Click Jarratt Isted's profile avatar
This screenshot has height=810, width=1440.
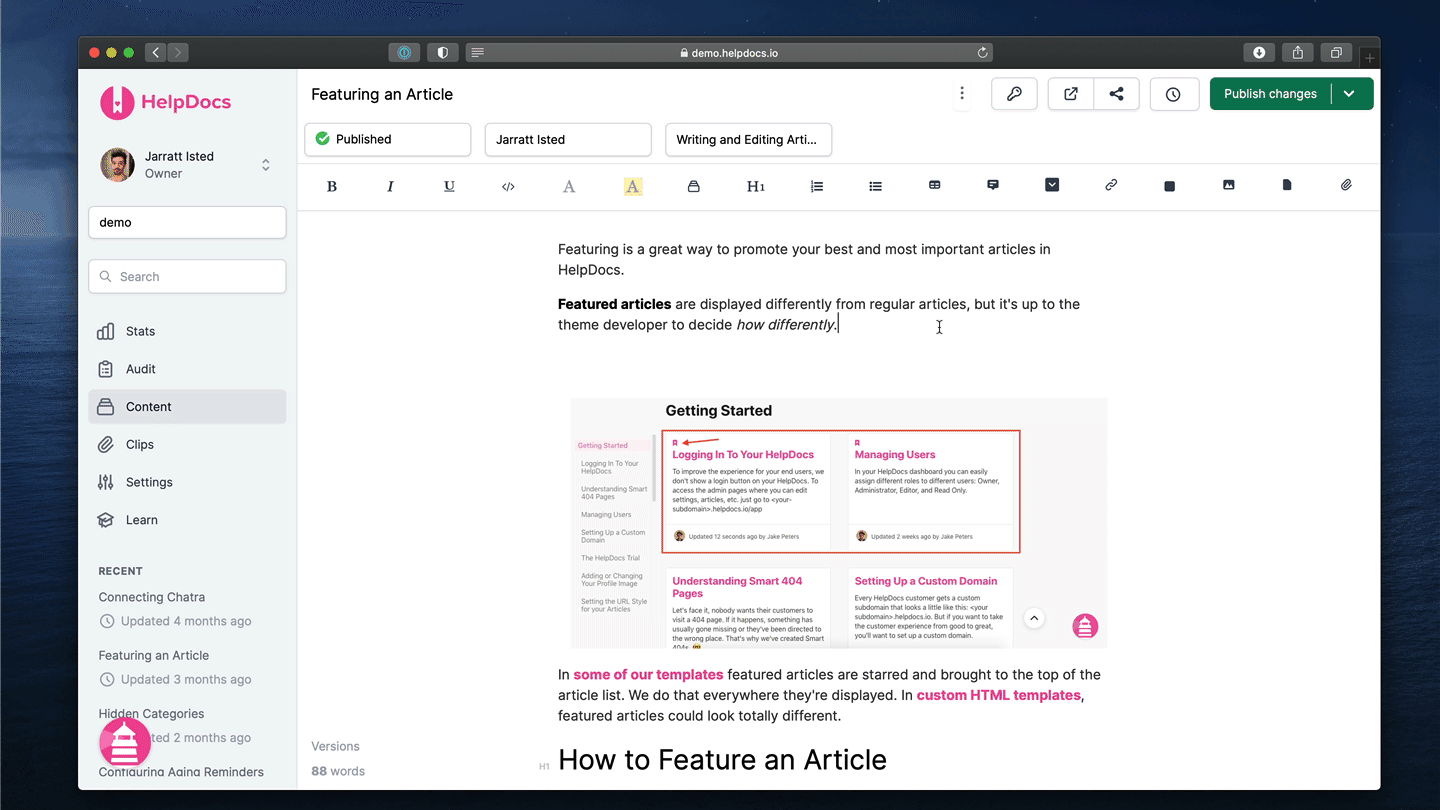(x=117, y=165)
